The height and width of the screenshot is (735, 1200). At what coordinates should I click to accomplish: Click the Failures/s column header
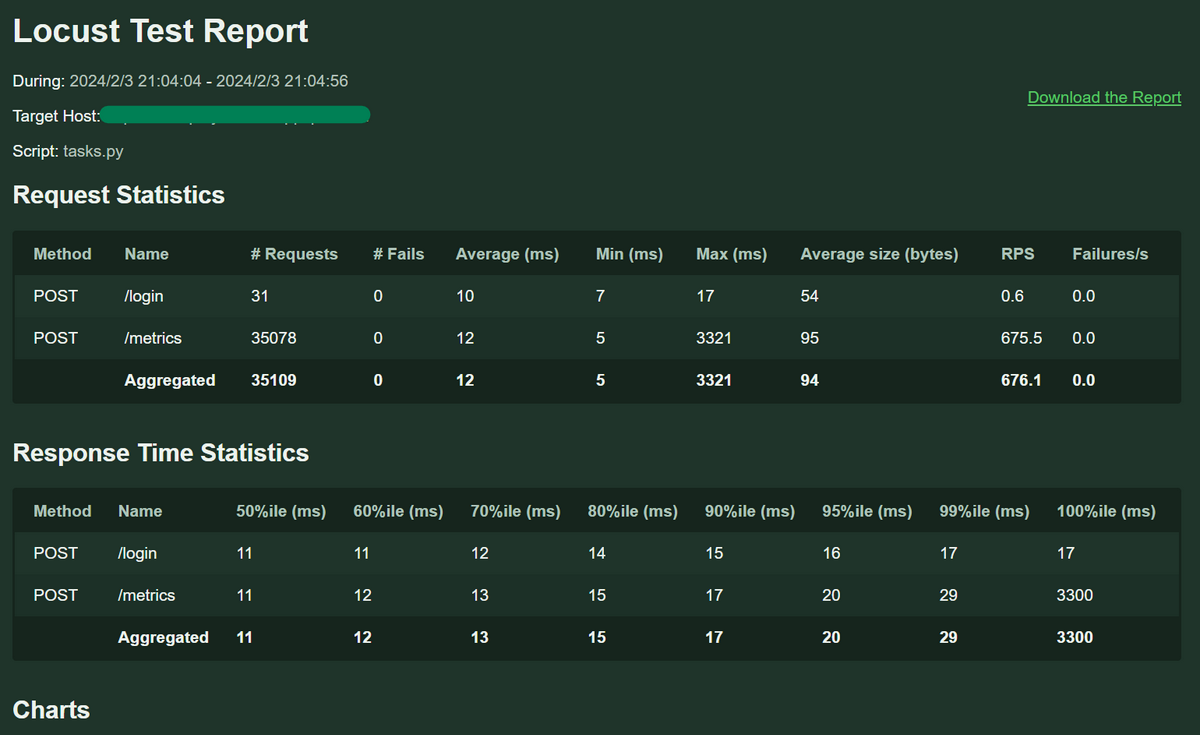[x=1110, y=254]
